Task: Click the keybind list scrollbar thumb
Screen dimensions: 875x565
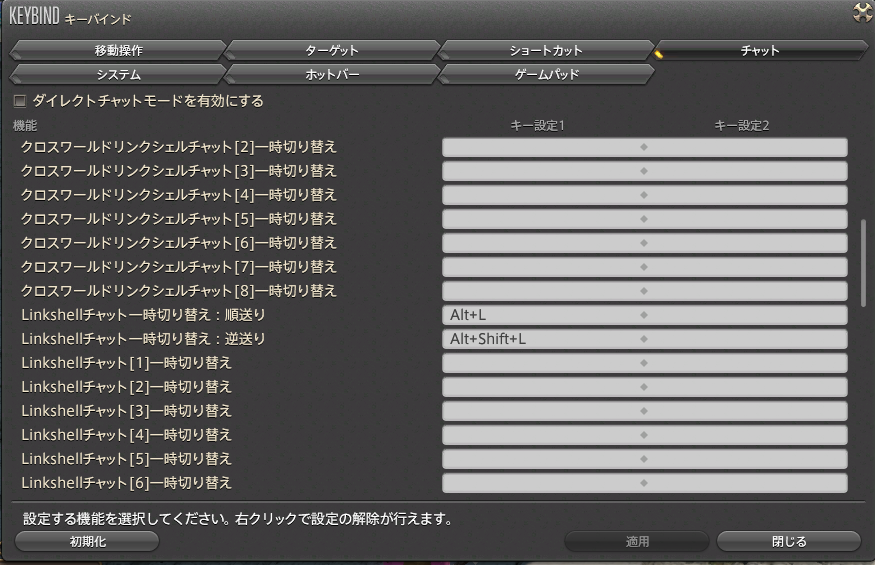Action: coord(863,263)
